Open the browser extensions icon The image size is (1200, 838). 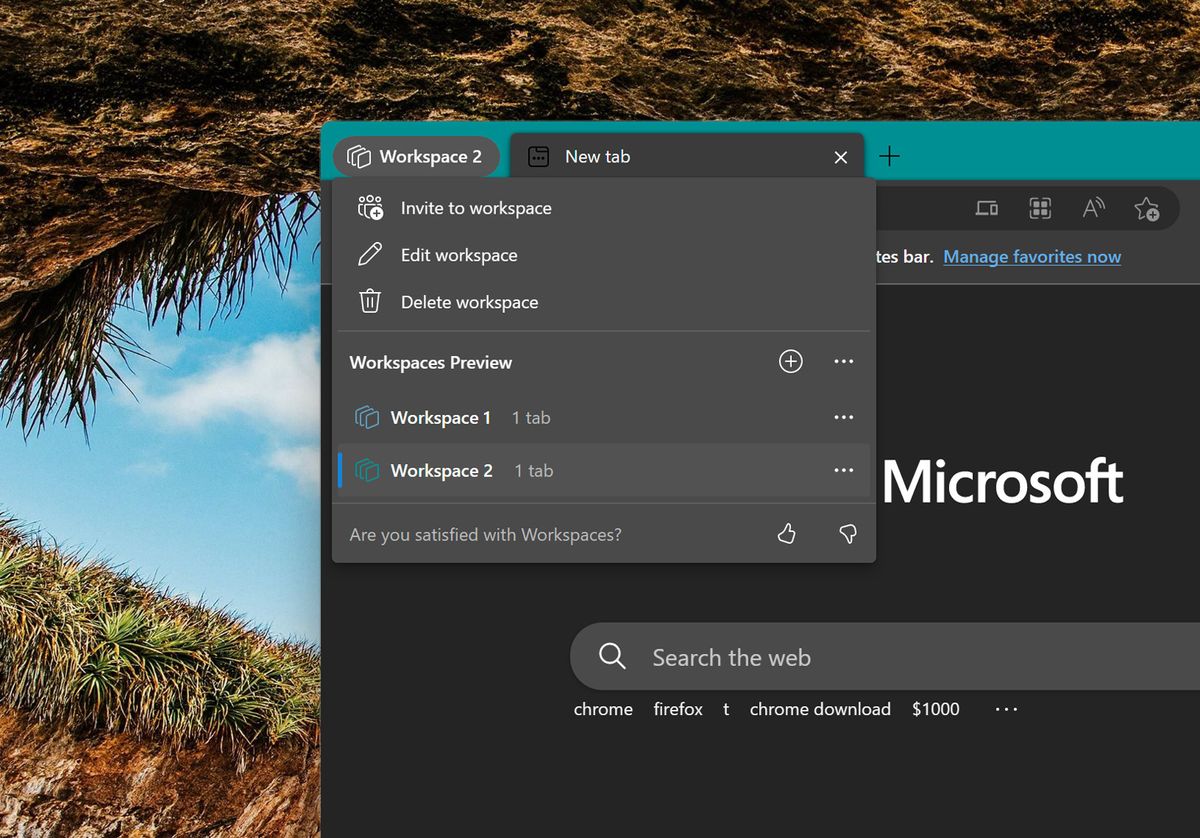1040,208
